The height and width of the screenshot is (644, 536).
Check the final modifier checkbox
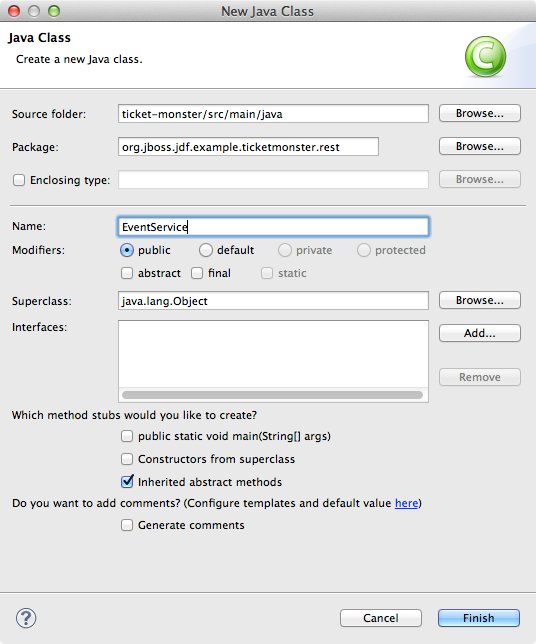197,273
